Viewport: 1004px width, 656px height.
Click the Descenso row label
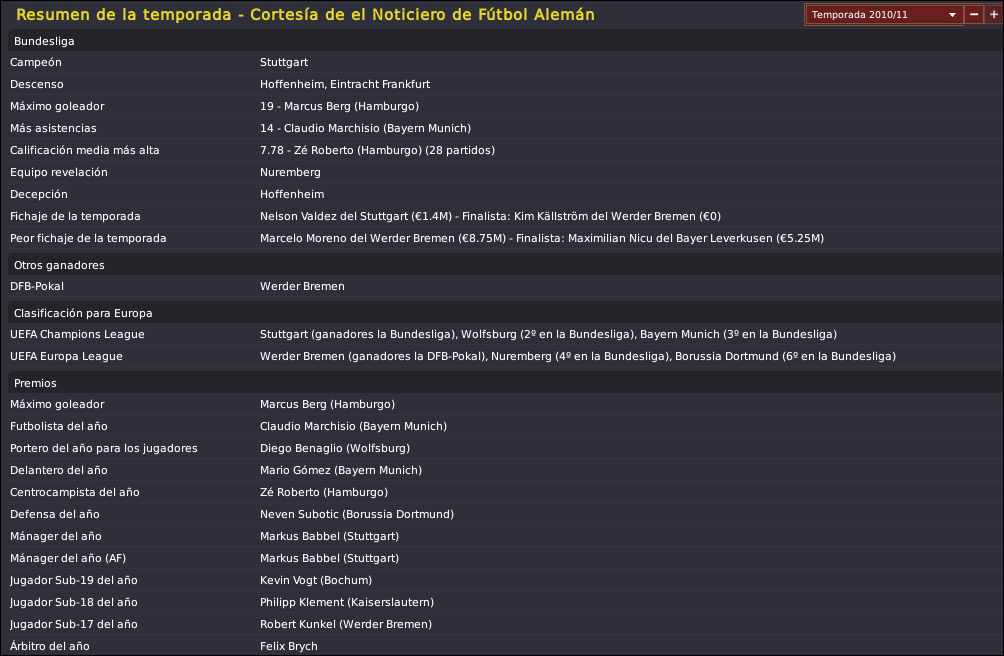coord(36,84)
